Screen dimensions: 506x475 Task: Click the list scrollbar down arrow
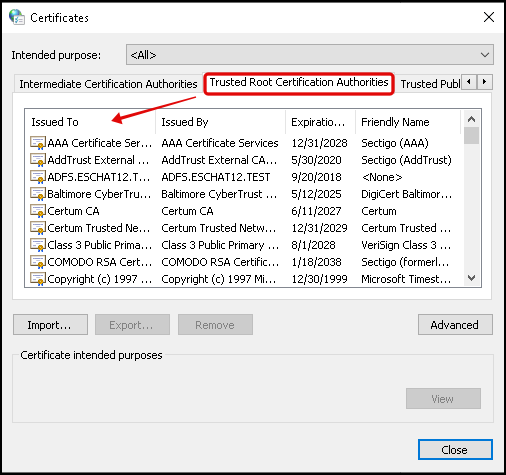click(x=471, y=278)
